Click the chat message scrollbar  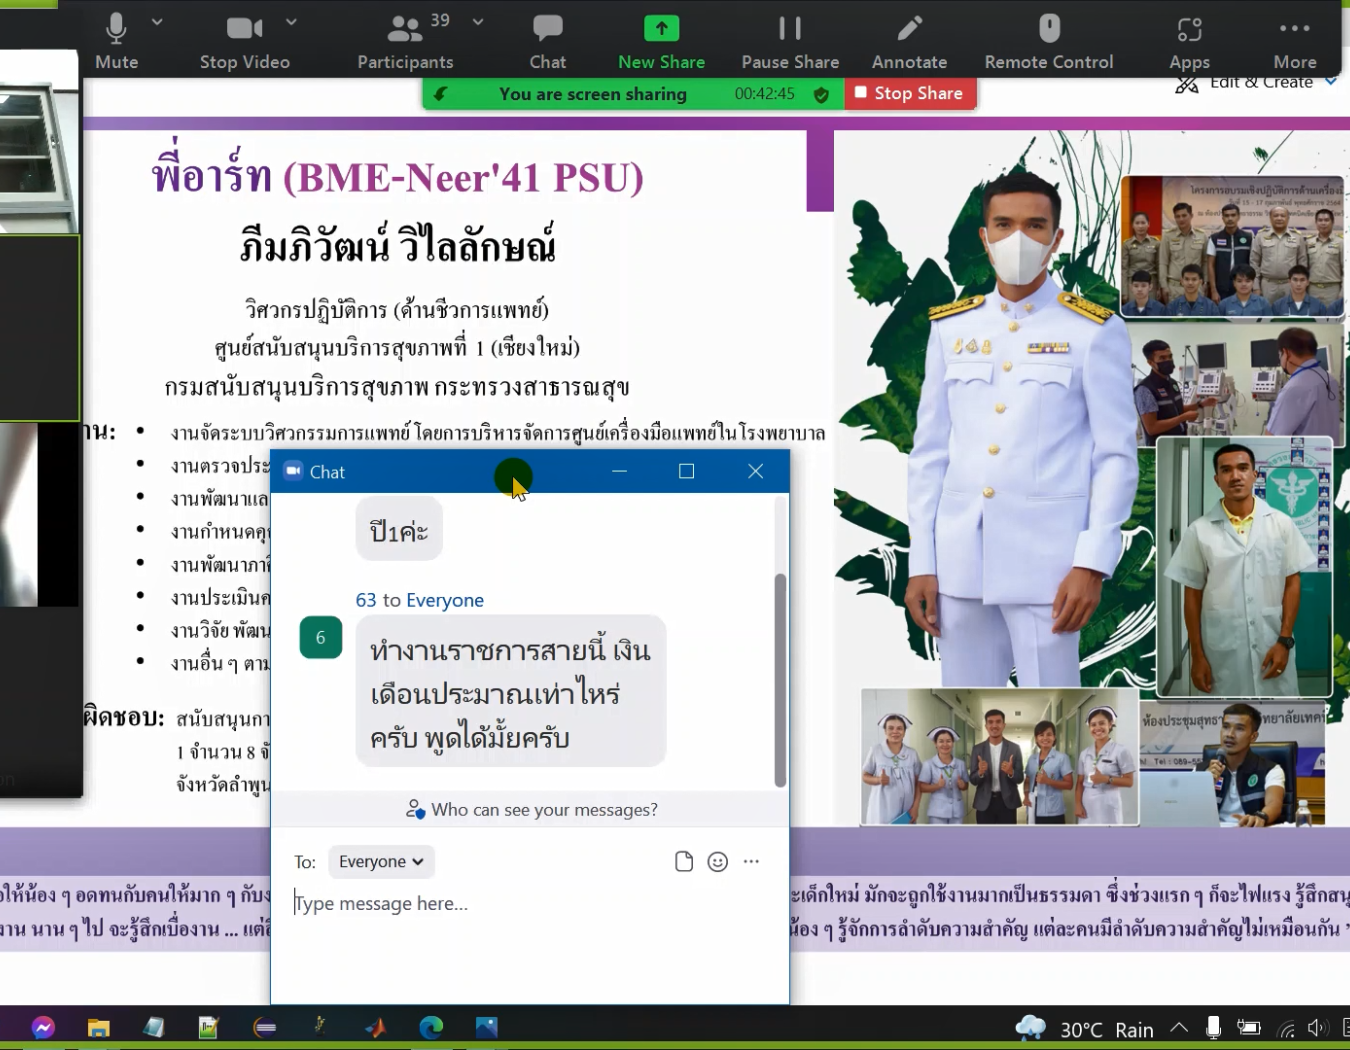click(x=780, y=680)
